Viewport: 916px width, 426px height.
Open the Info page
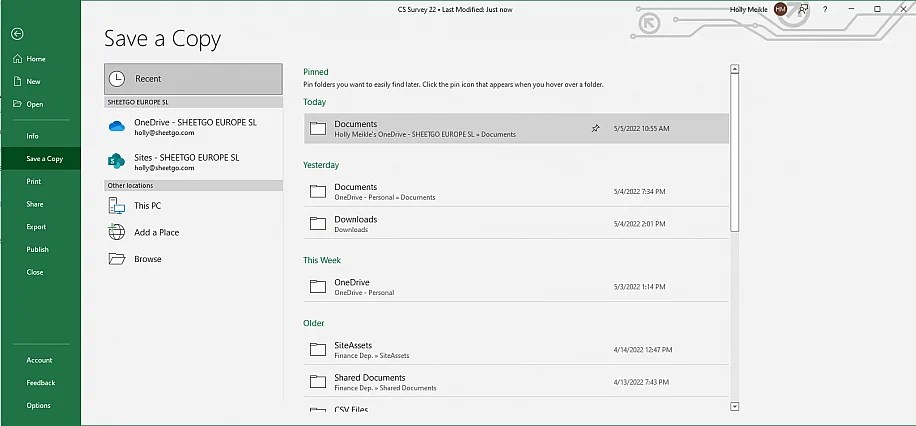[32, 136]
